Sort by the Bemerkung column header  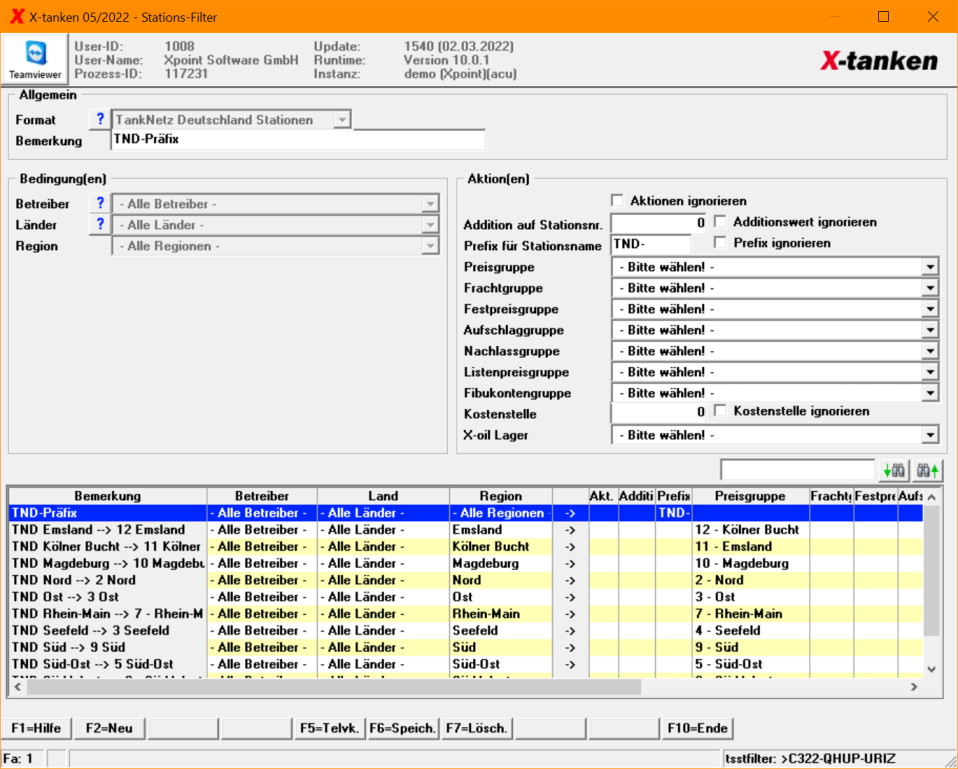coord(108,496)
